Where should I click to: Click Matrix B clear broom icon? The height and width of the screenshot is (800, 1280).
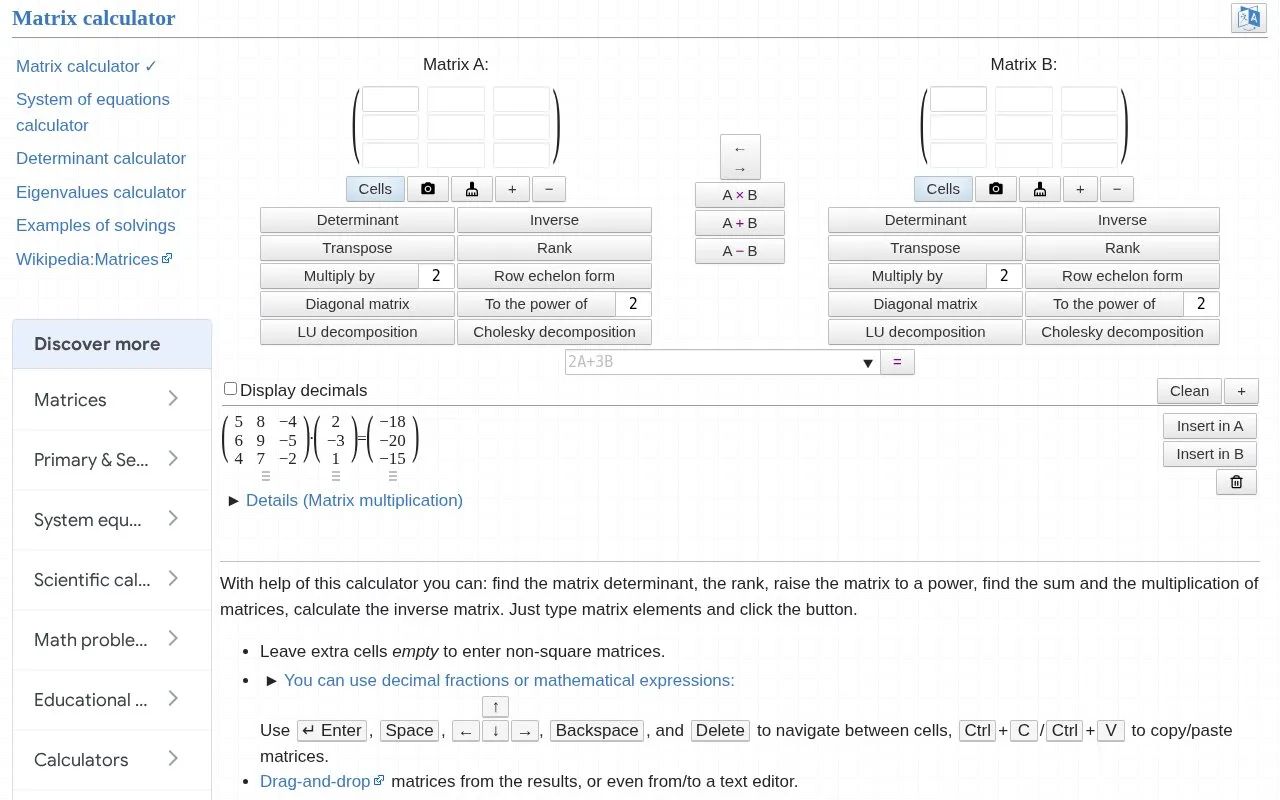point(1040,189)
